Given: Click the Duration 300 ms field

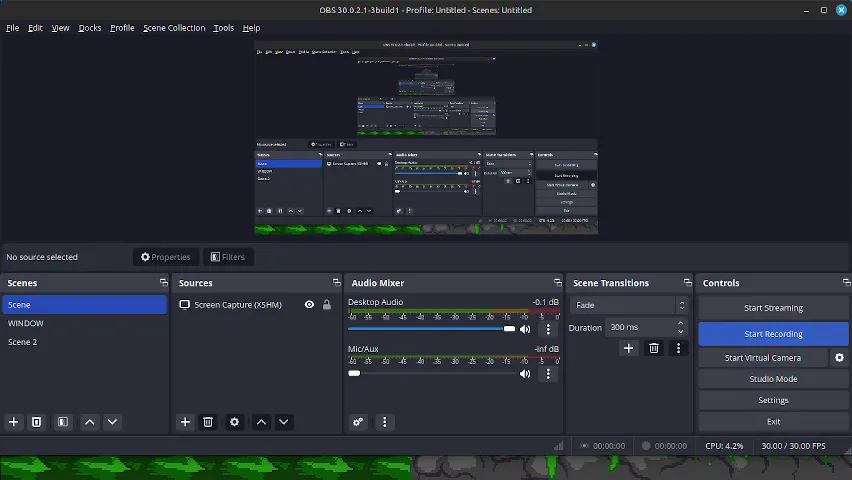Looking at the screenshot, I should tap(646, 327).
